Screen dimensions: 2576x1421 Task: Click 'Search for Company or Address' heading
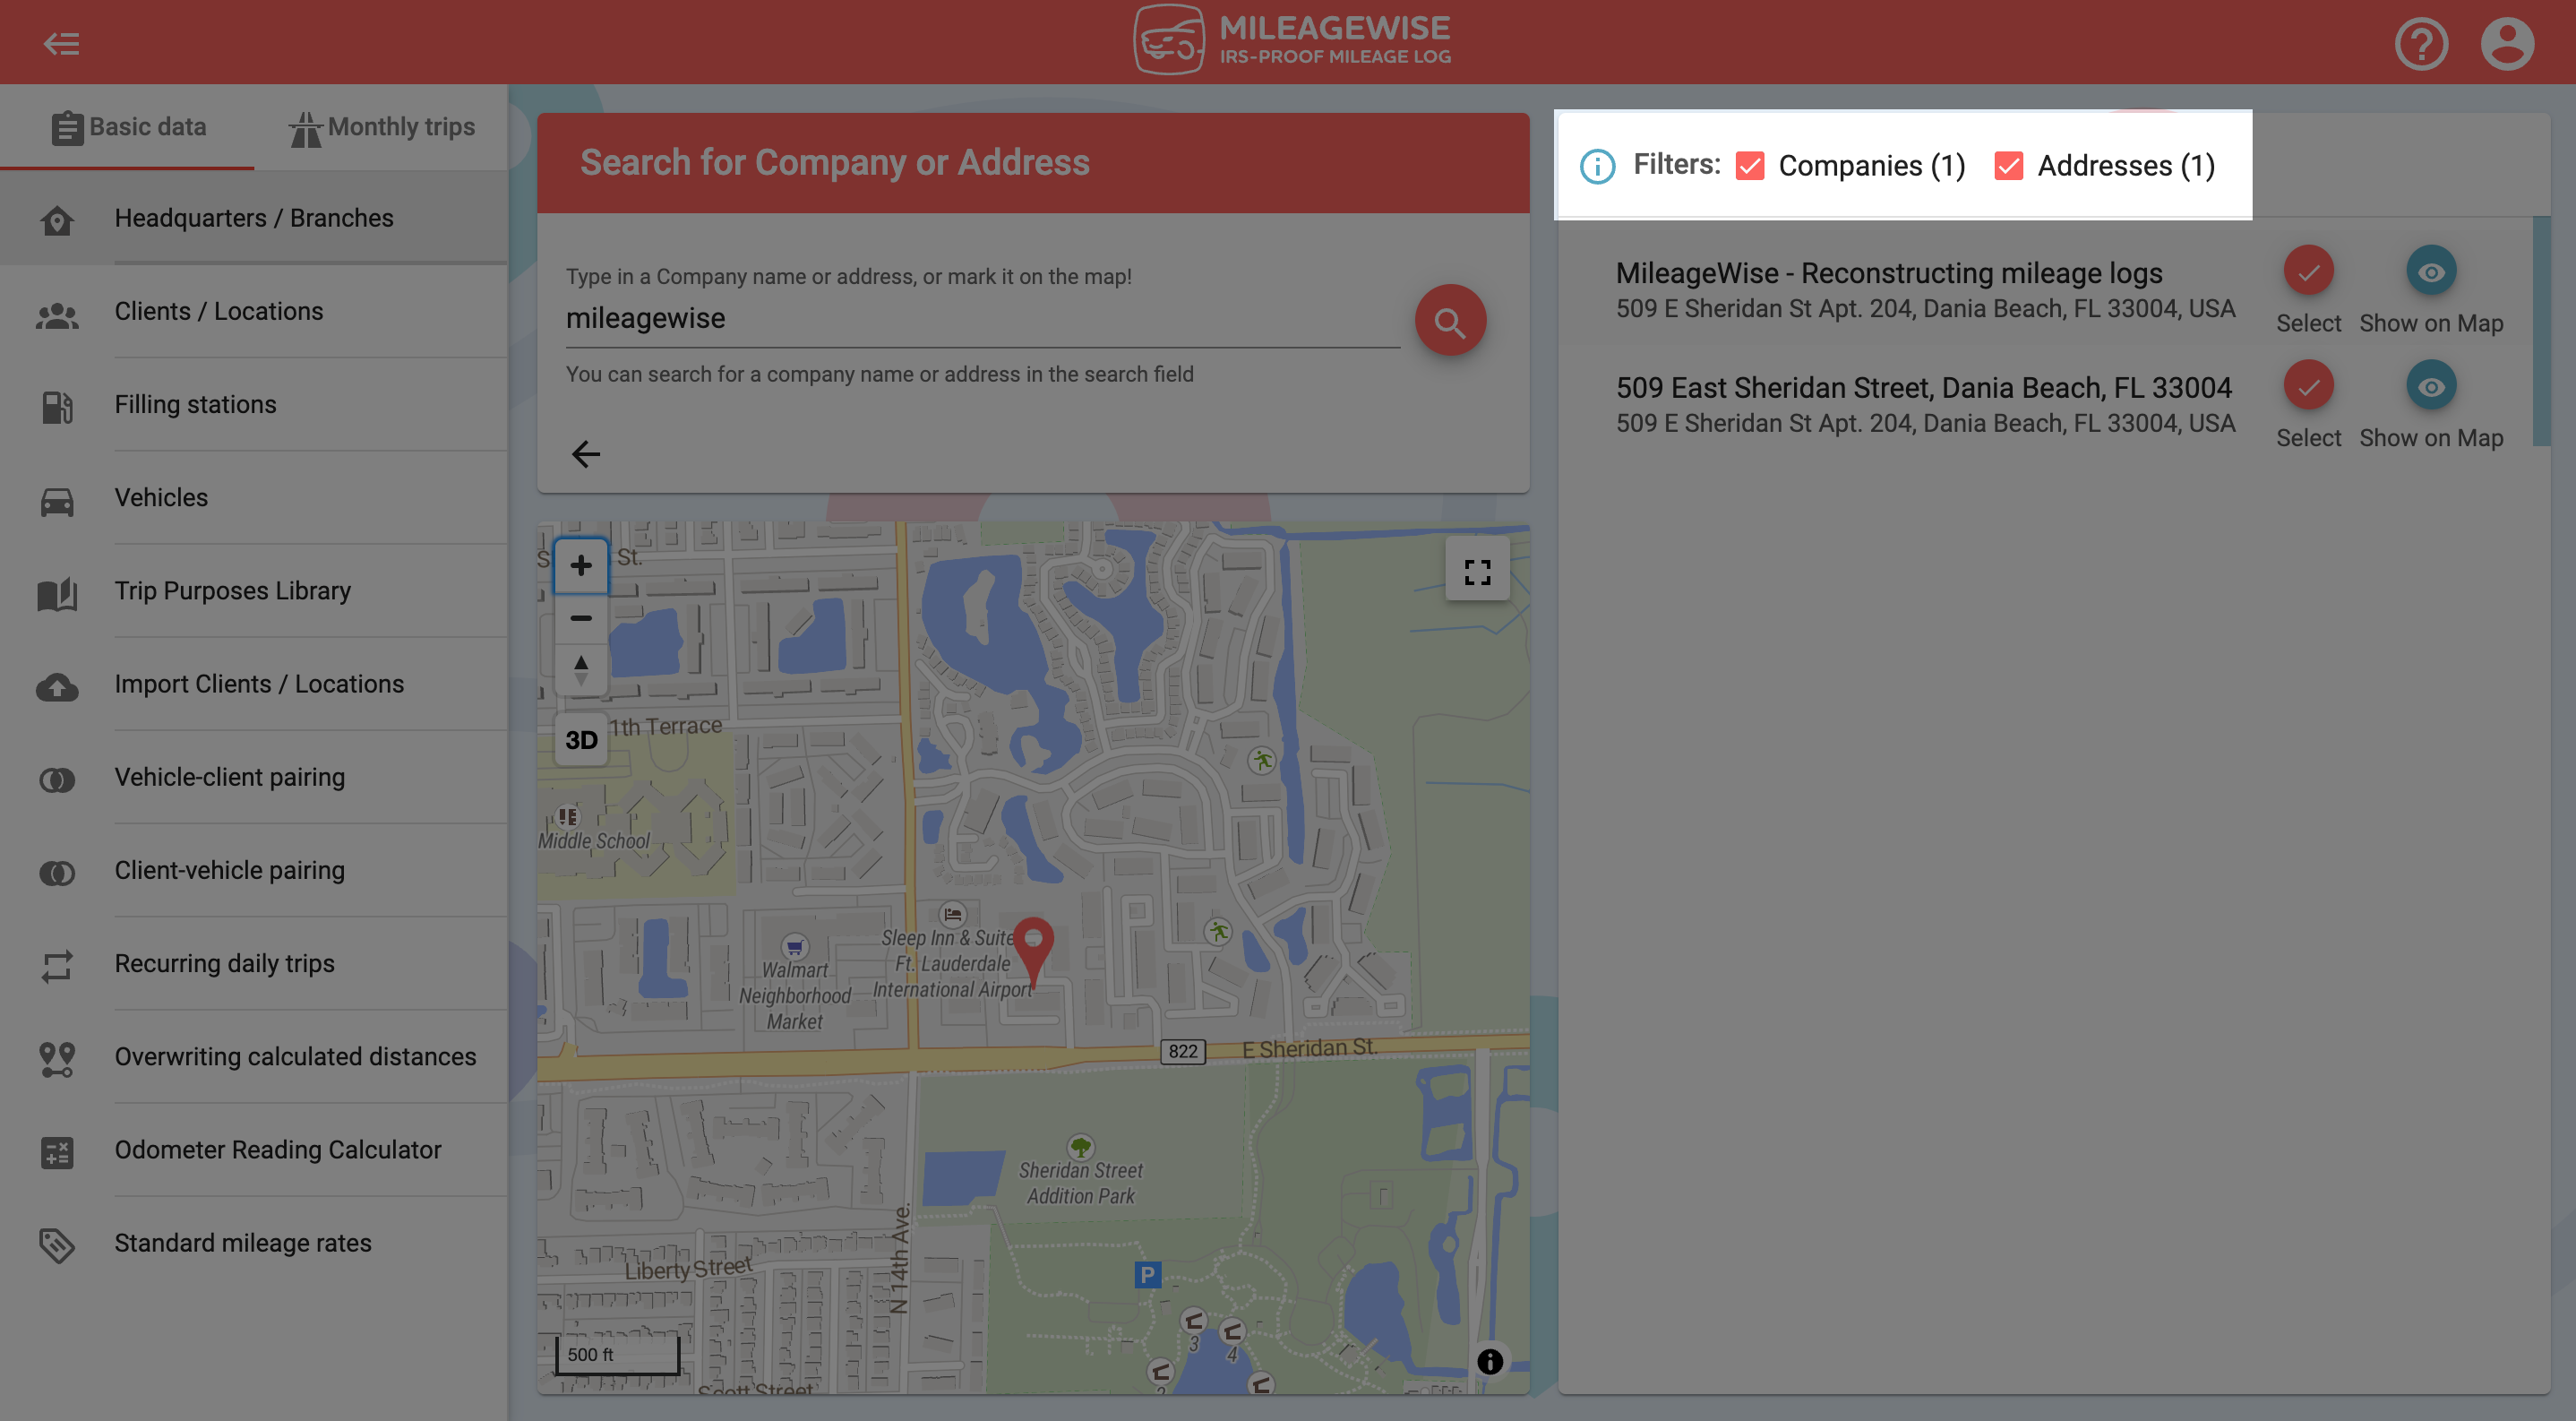834,163
